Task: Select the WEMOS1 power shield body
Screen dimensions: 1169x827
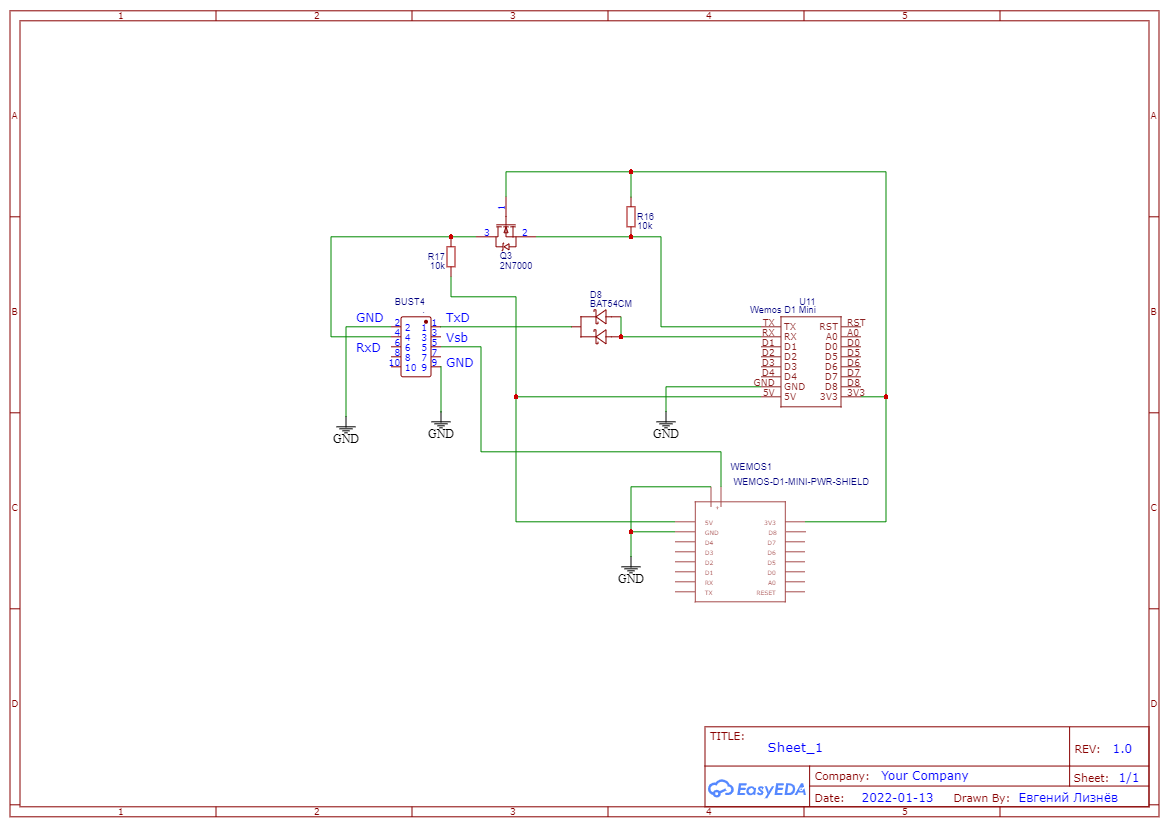Action: (740, 551)
